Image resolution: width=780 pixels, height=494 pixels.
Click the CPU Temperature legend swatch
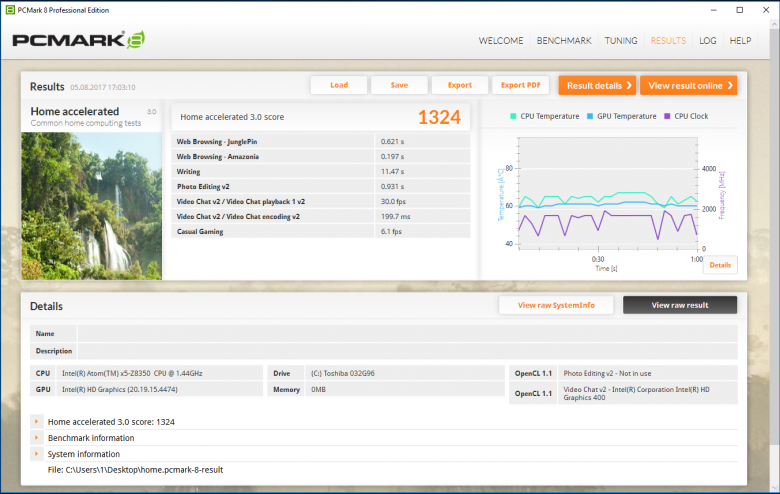513,116
